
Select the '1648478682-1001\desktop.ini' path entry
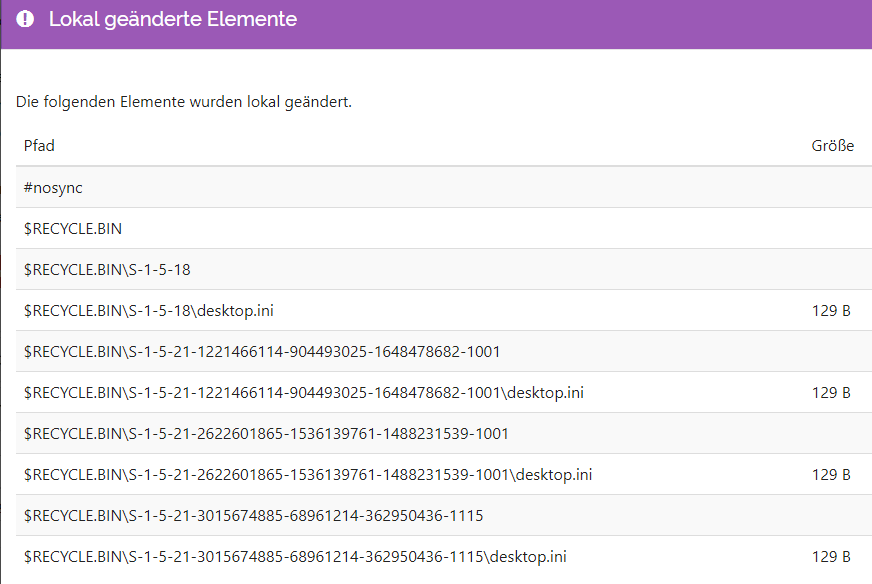click(x=304, y=393)
